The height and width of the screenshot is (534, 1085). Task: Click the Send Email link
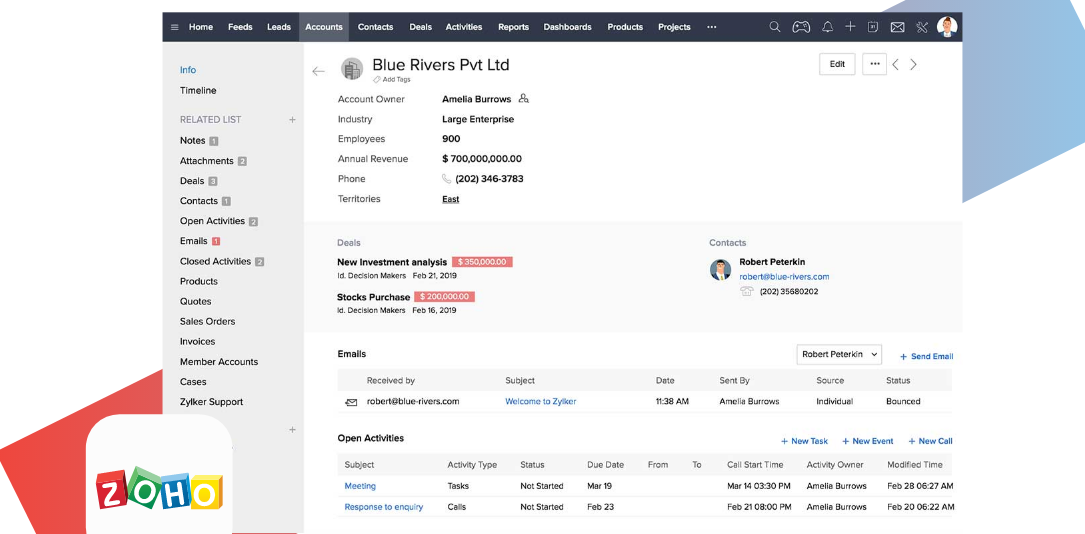pyautogui.click(x=927, y=356)
